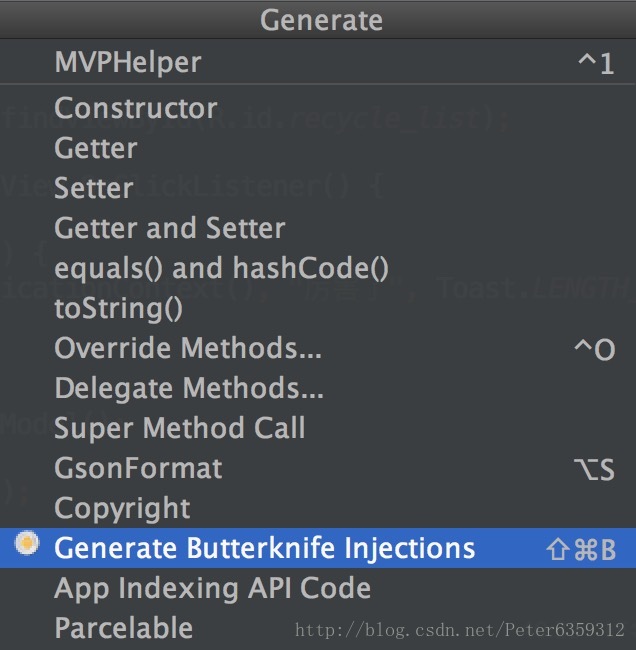636x650 pixels.
Task: Open Override Methods... dialog
Action: (x=318, y=348)
